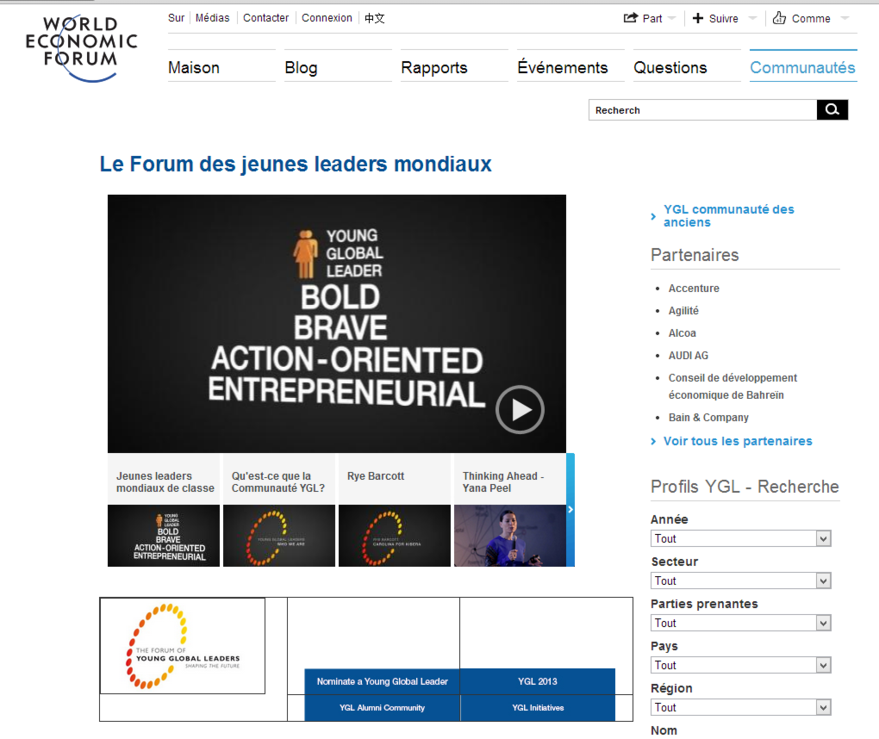The height and width of the screenshot is (739, 879).
Task: Click the Profils YGL - Recherche heading
Action: pyautogui.click(x=744, y=487)
